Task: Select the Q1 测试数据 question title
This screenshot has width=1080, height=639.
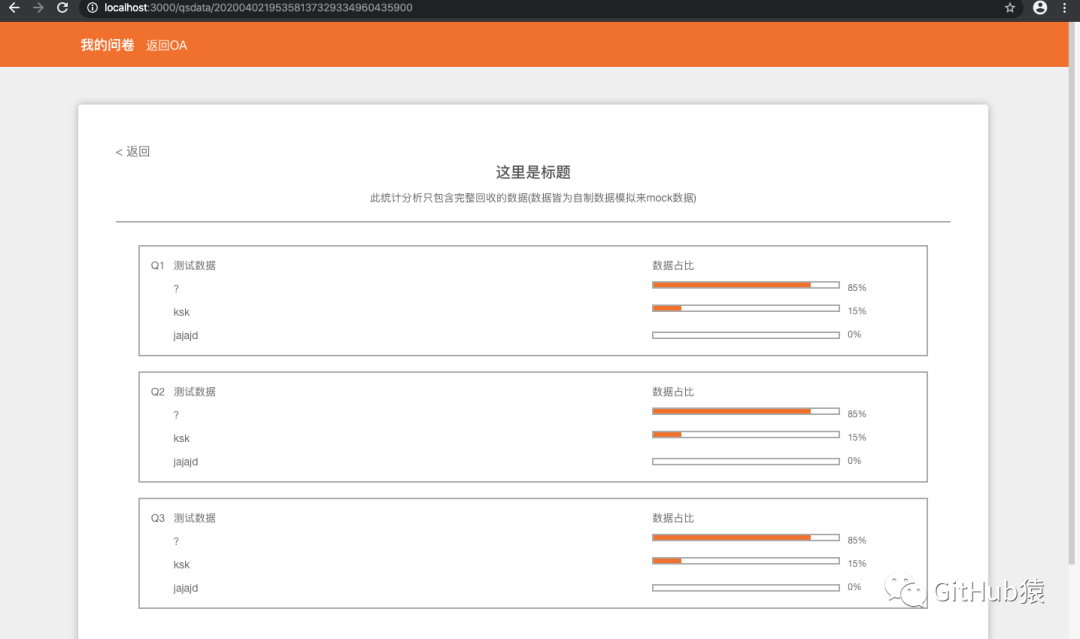Action: (194, 265)
